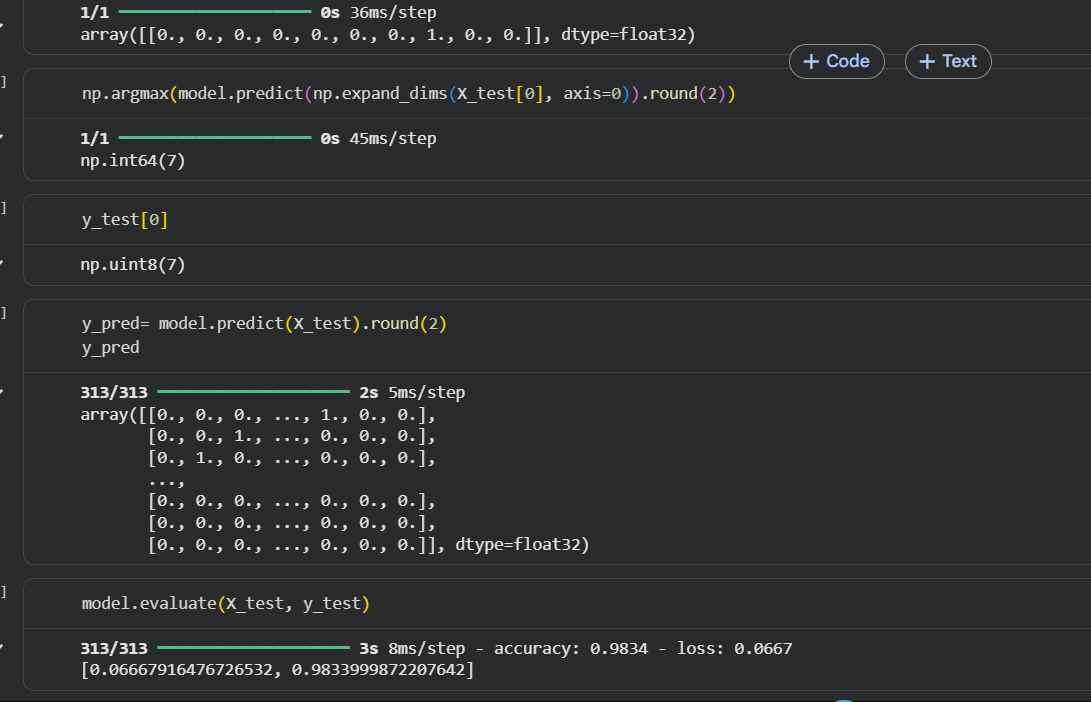The width and height of the screenshot is (1091, 702).
Task: Select the [0., 0., 1., ..., row in y_pred output
Action: pos(292,436)
